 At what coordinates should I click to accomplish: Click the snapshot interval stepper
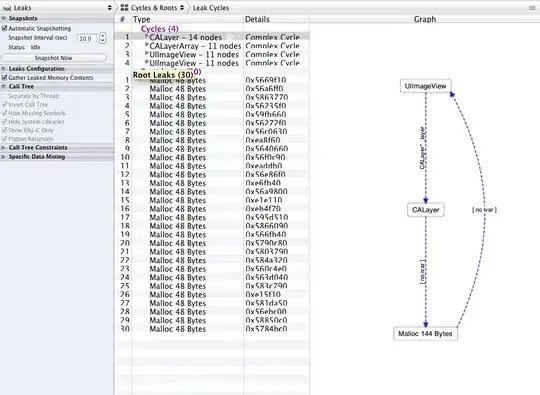pyautogui.click(x=102, y=38)
